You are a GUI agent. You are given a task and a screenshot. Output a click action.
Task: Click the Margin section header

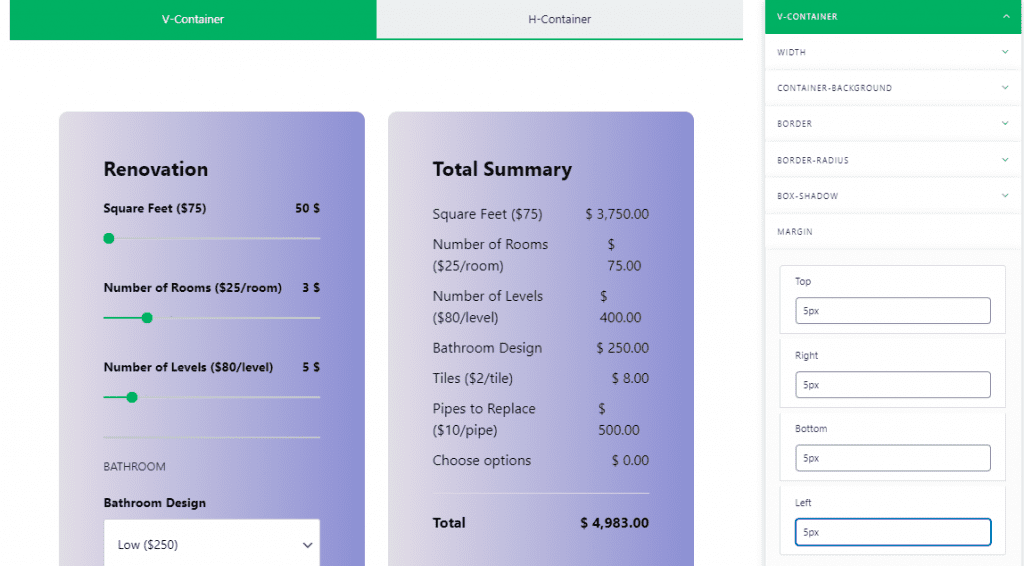[x=794, y=232]
